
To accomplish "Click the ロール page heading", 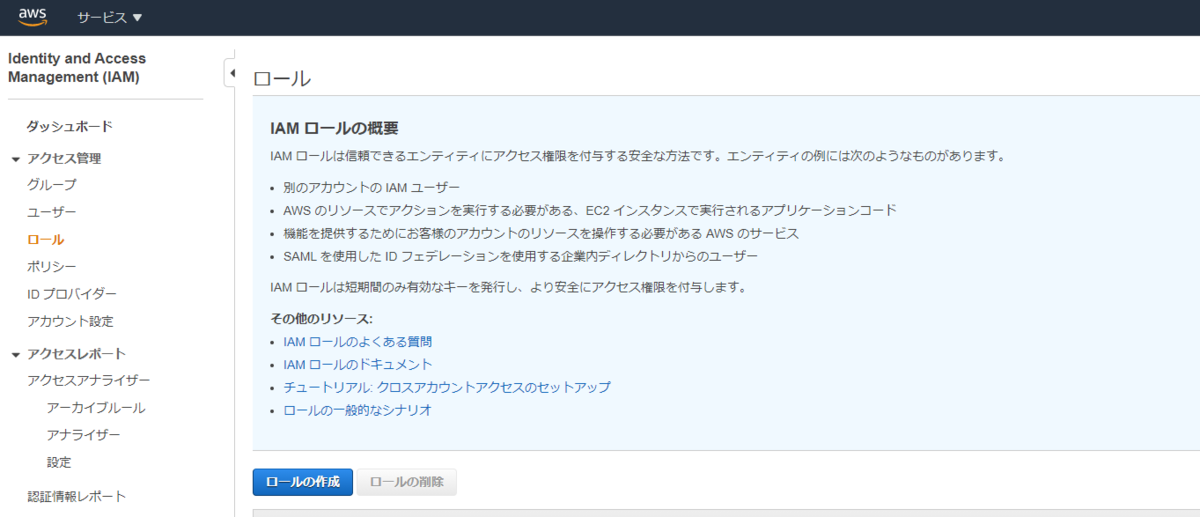I will (282, 78).
